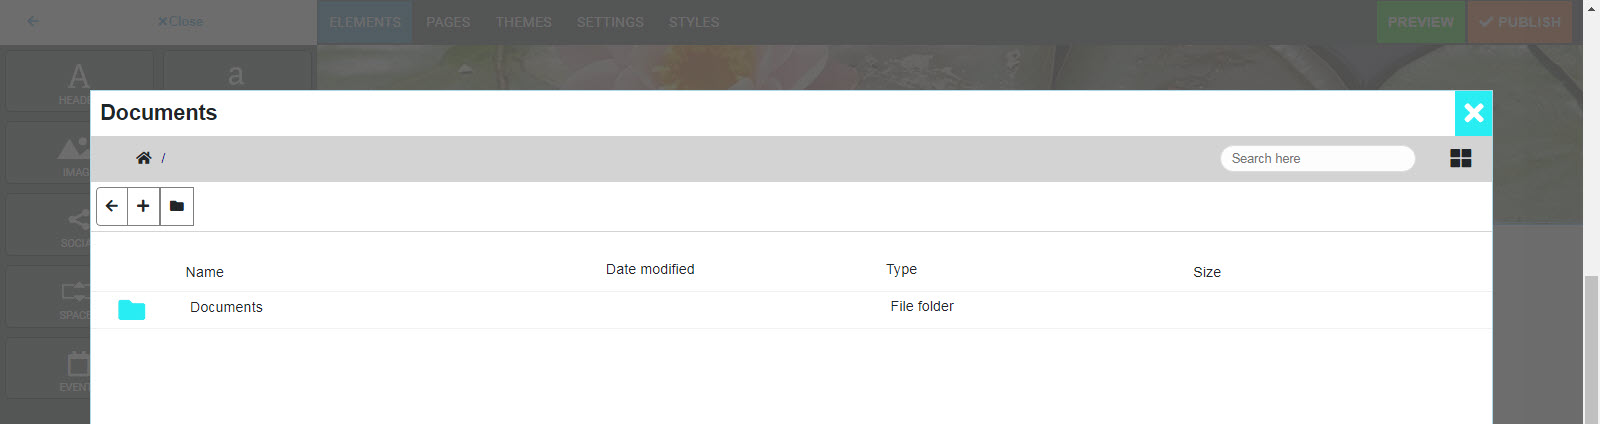Select the Heading element tile
The height and width of the screenshot is (424, 1600).
click(x=79, y=81)
